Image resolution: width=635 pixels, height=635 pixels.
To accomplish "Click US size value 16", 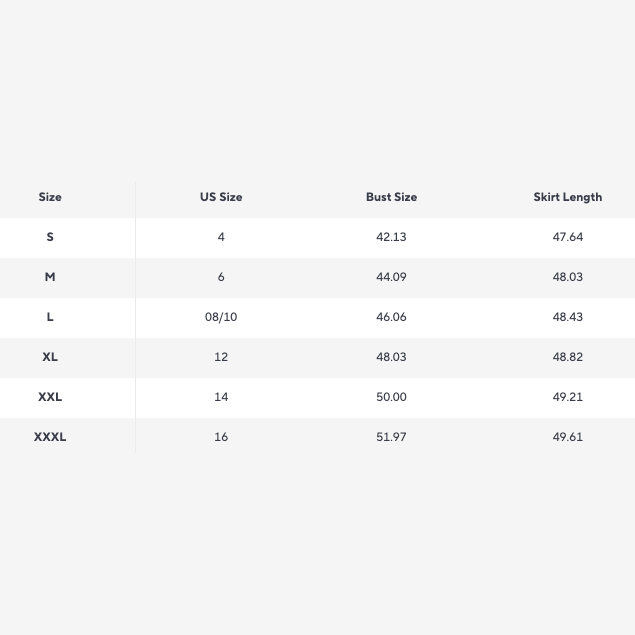I will pyautogui.click(x=221, y=437).
